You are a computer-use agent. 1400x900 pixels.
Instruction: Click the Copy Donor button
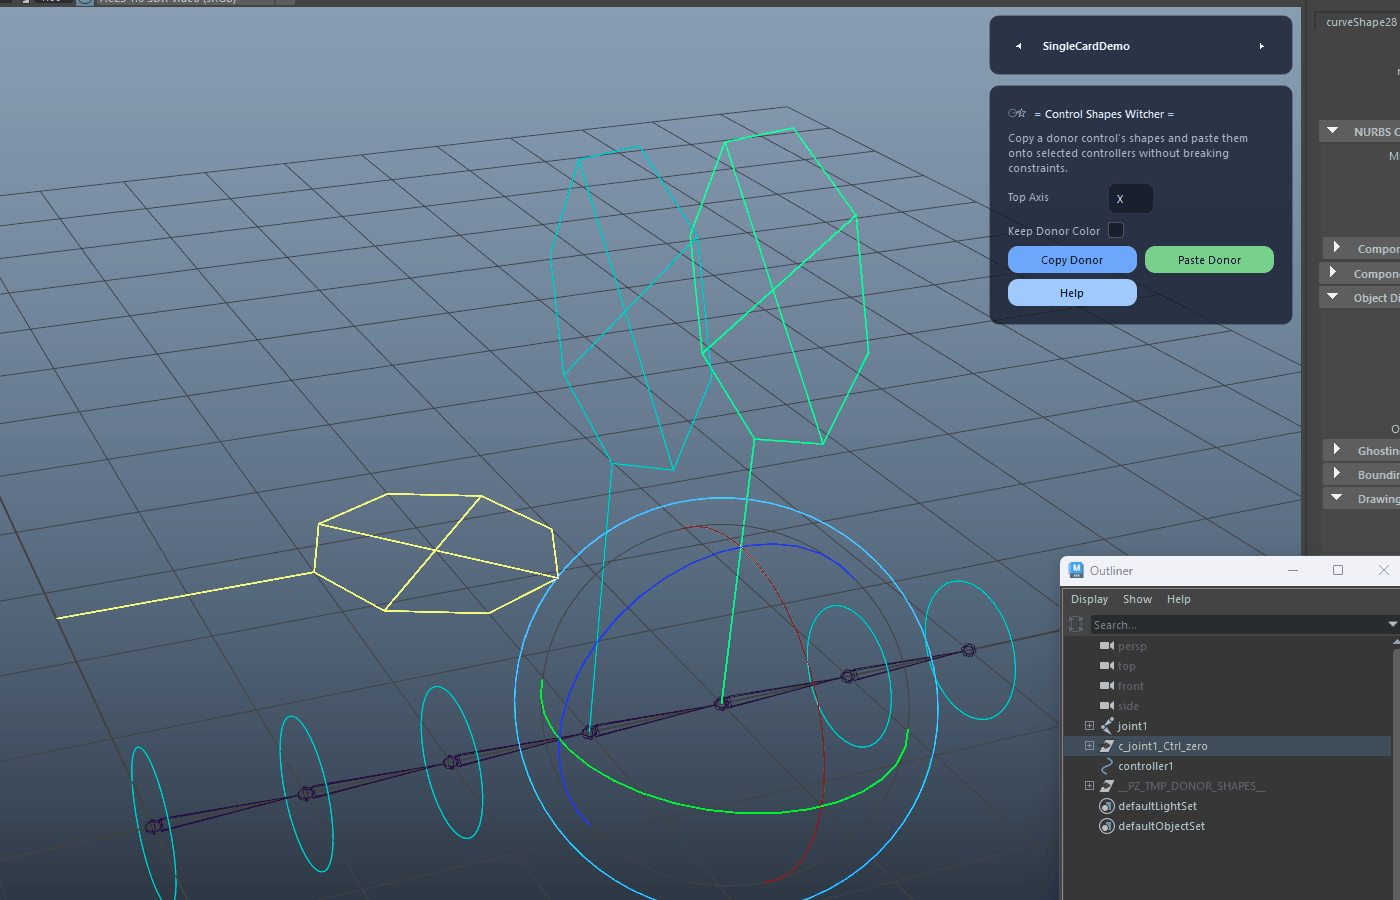pyautogui.click(x=1072, y=260)
